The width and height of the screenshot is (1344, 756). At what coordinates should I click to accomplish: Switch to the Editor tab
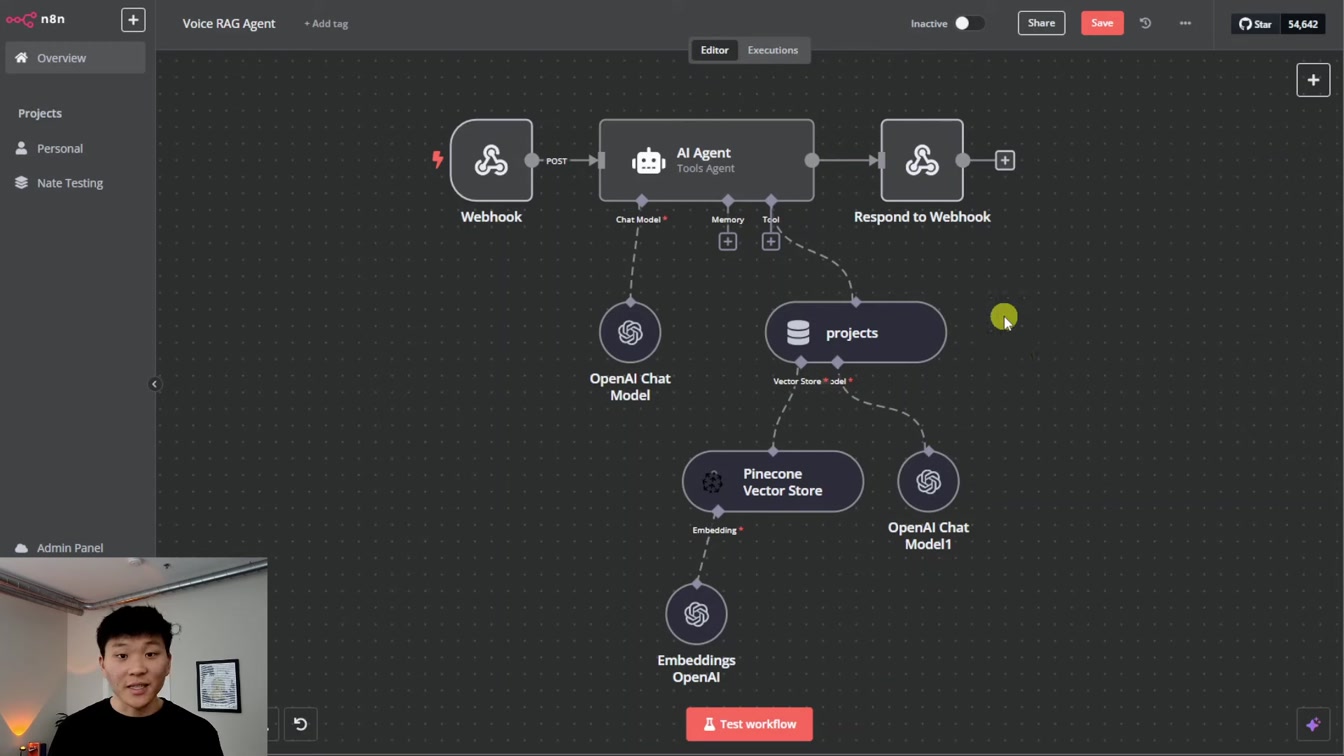click(x=714, y=50)
